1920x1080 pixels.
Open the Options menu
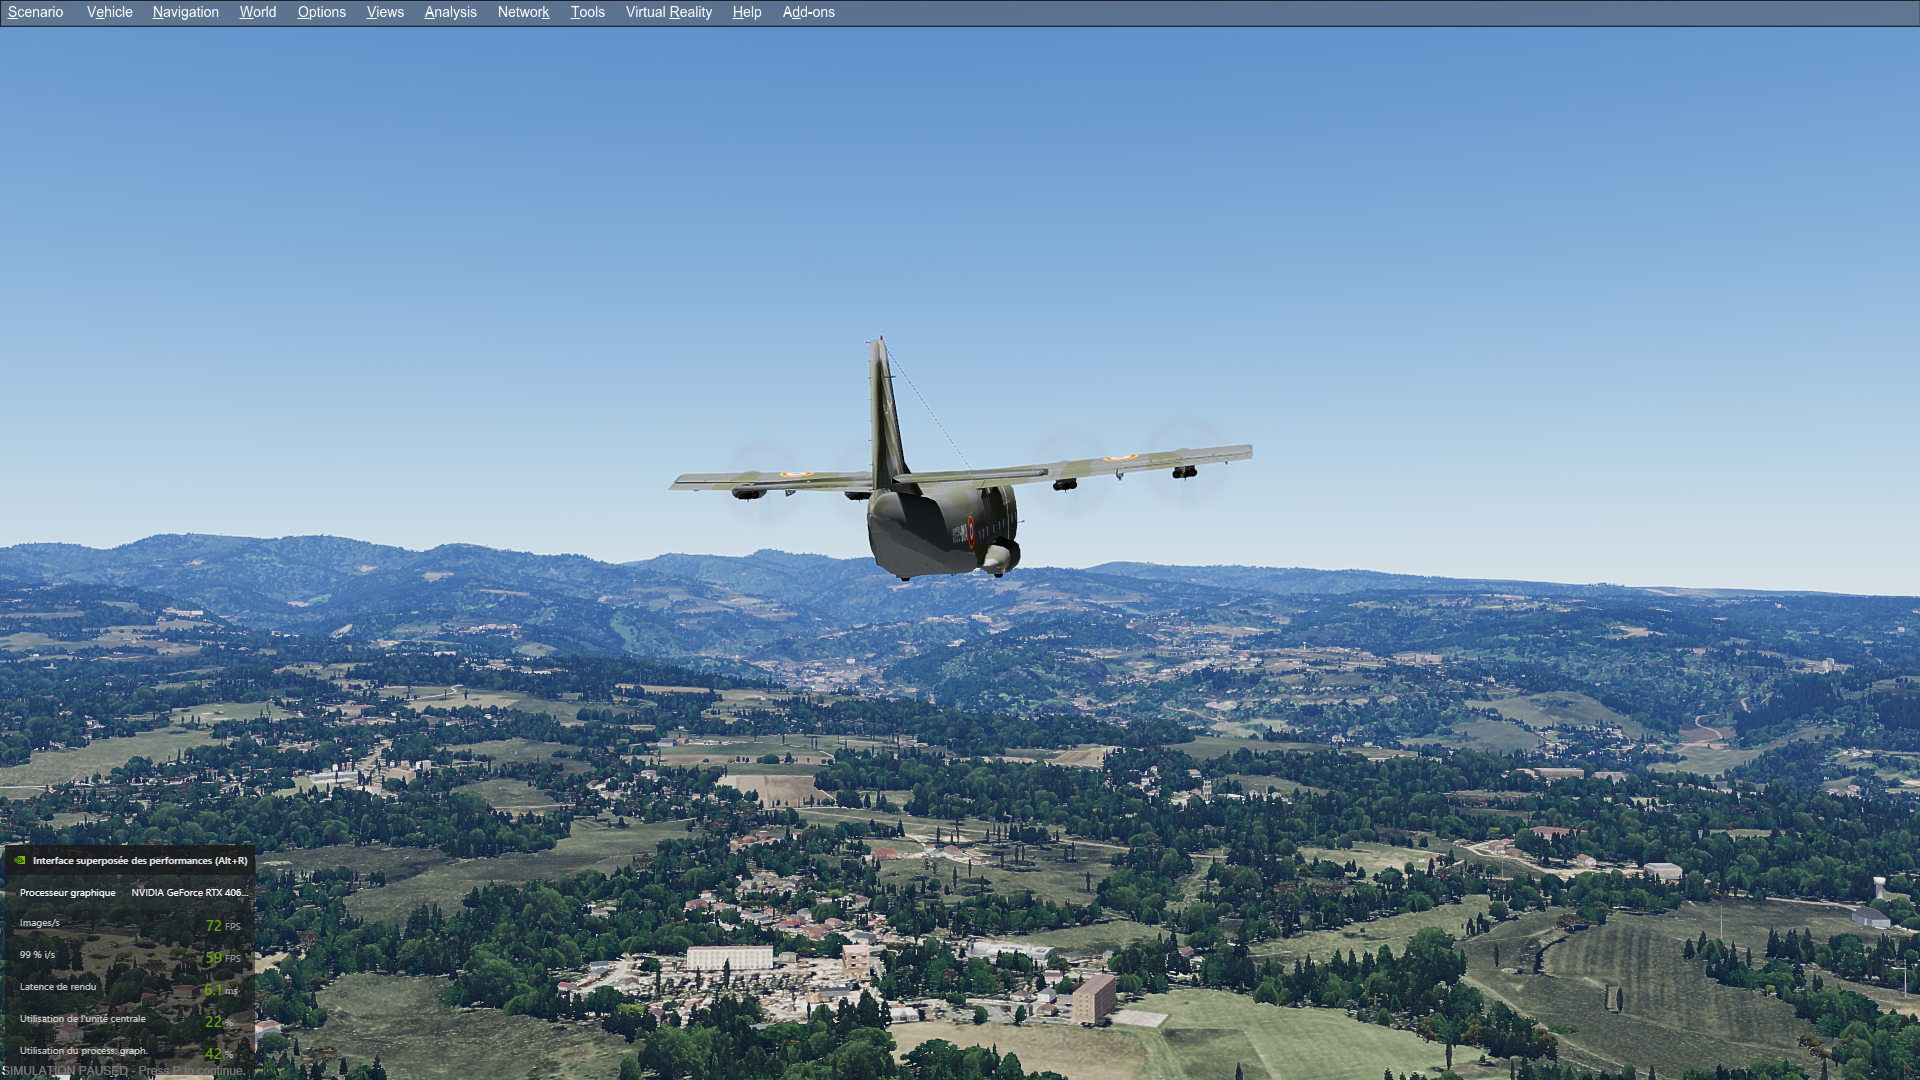[321, 12]
